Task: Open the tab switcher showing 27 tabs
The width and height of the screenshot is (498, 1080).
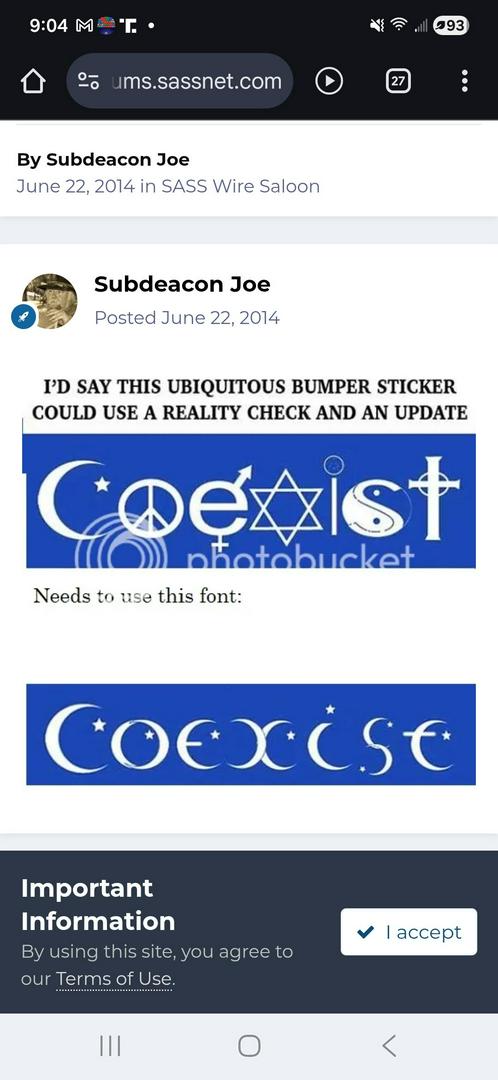Action: 397,81
